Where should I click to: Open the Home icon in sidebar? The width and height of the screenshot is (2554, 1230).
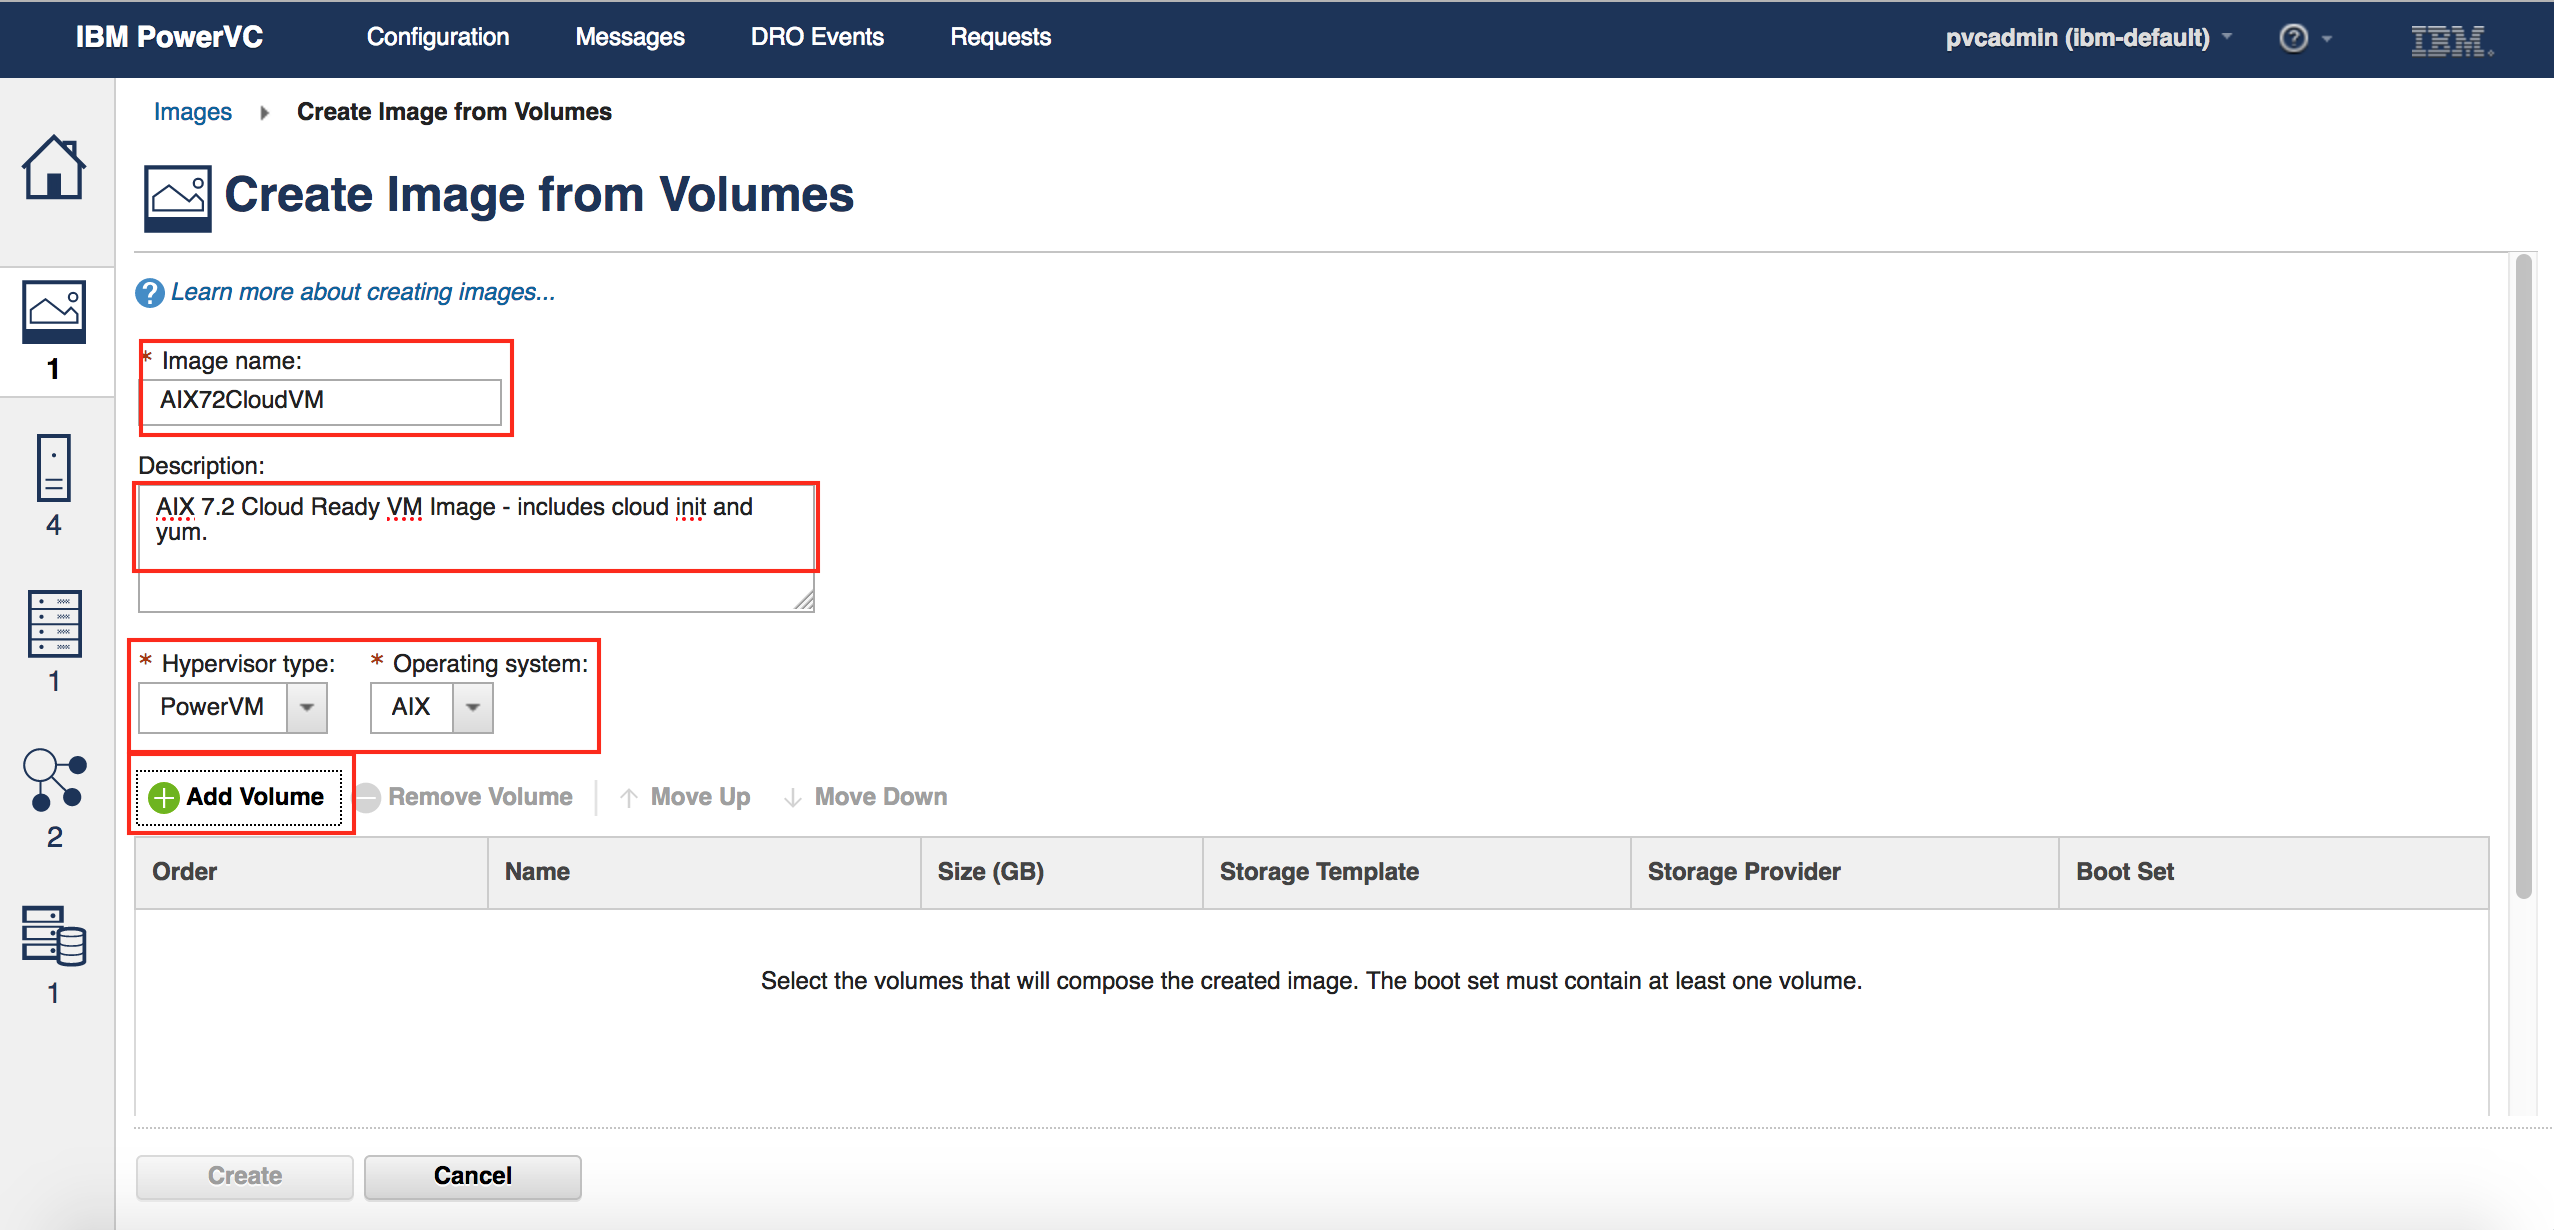coord(54,167)
